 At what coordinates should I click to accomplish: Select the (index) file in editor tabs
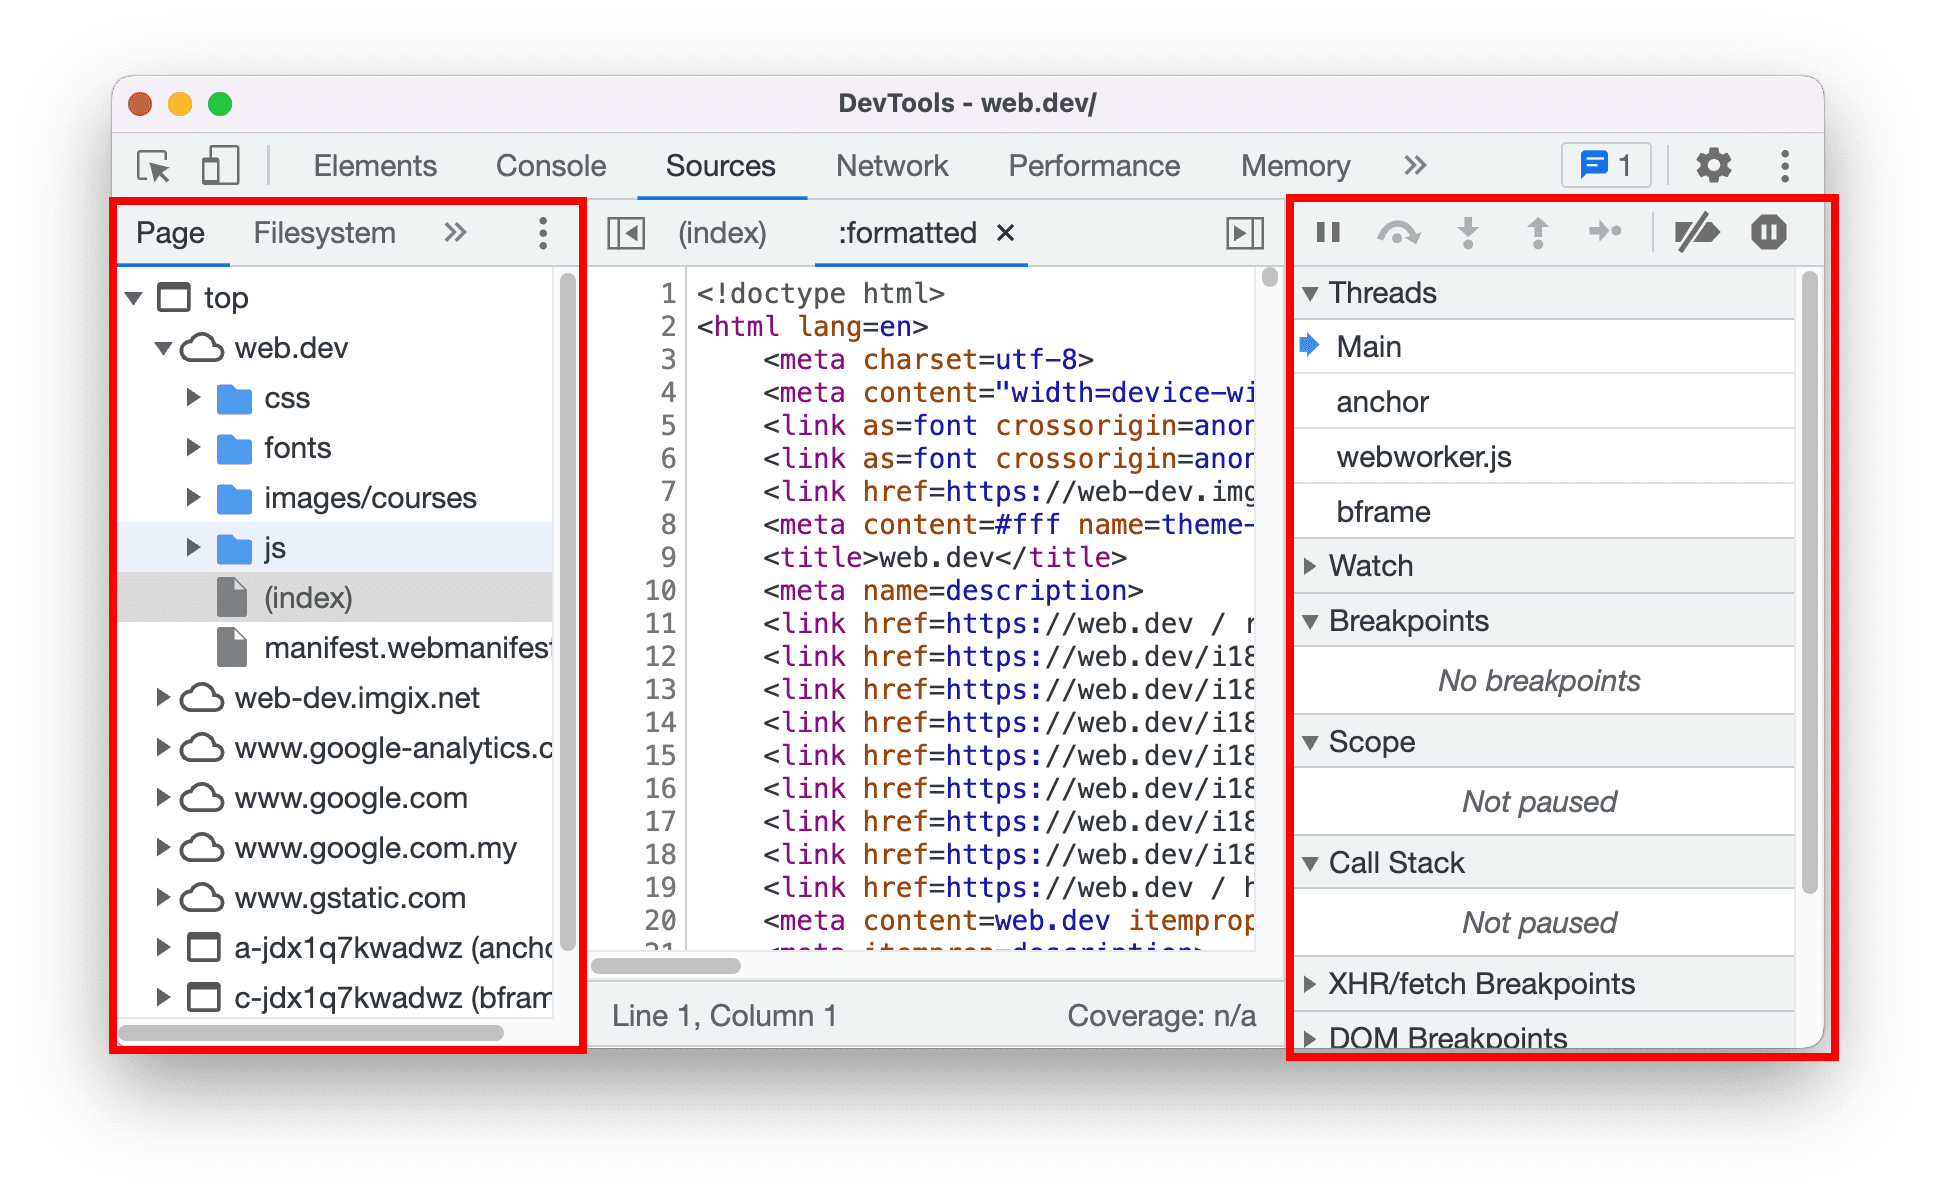[x=733, y=232]
